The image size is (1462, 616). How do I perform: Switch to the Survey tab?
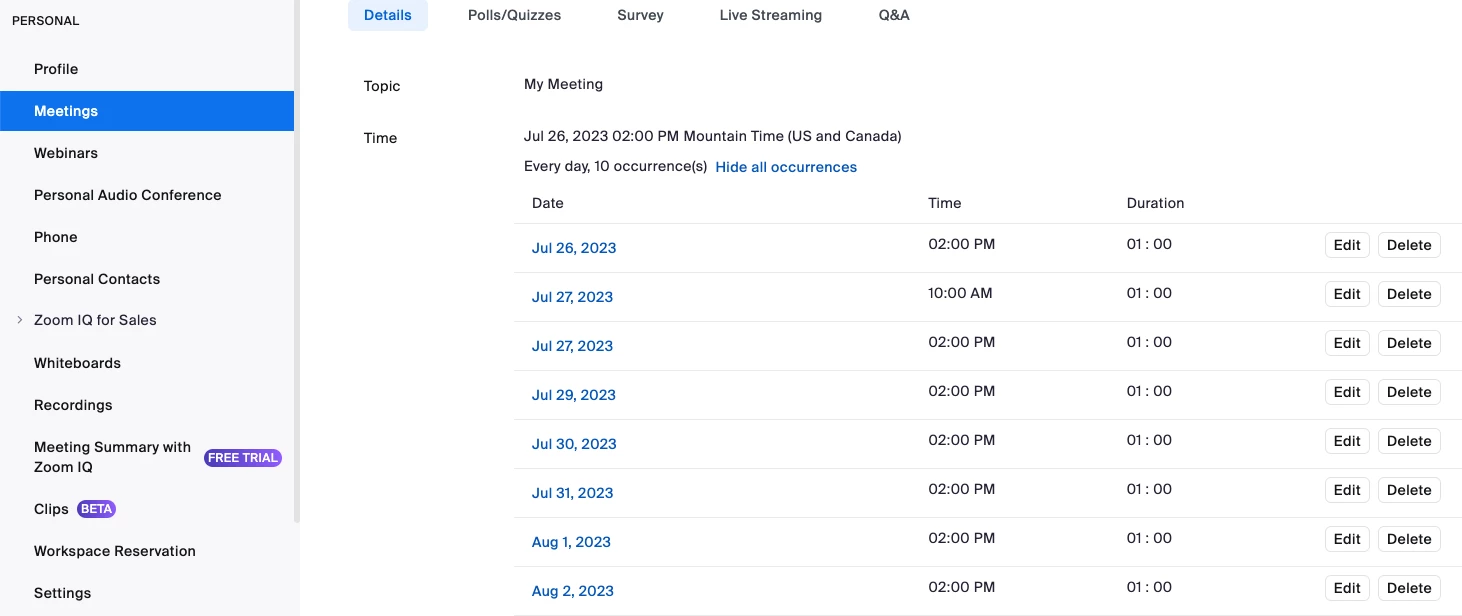click(640, 15)
